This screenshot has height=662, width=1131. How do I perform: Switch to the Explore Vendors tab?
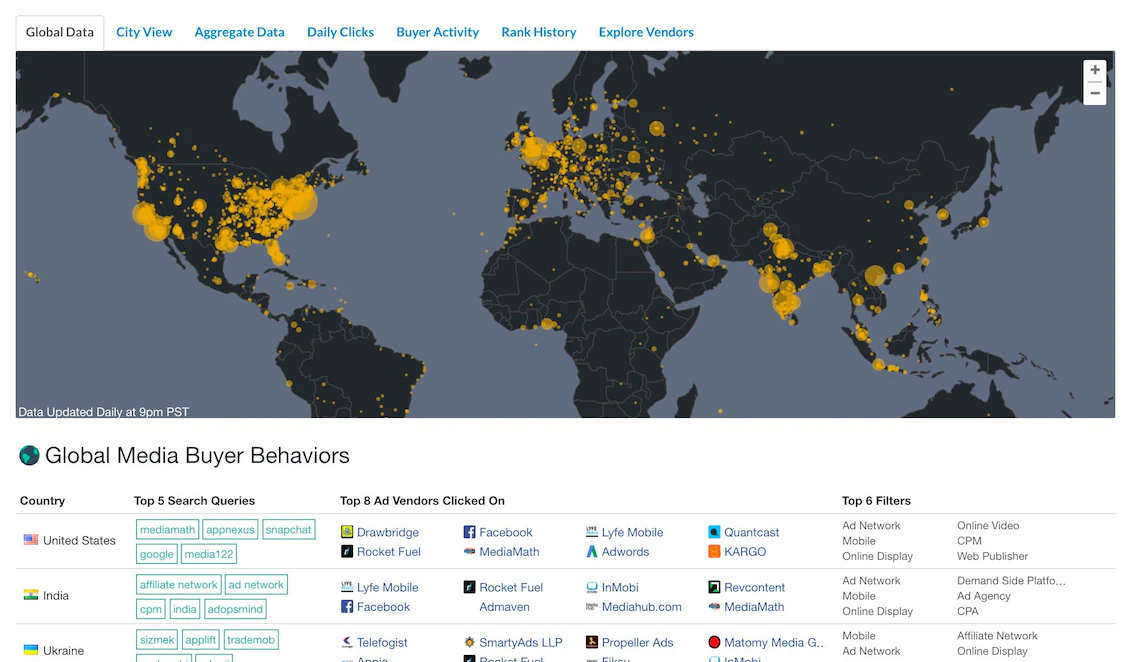pos(645,31)
